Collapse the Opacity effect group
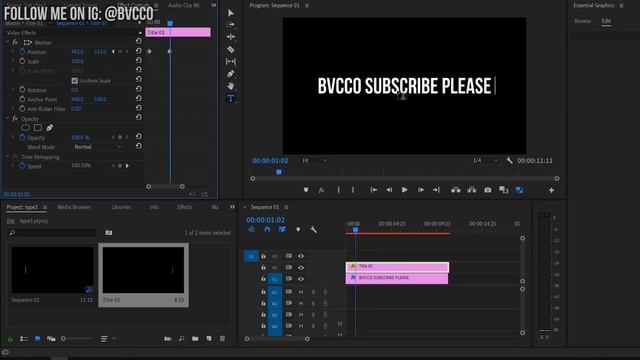Screen dimensions: 640x360 point(7,119)
